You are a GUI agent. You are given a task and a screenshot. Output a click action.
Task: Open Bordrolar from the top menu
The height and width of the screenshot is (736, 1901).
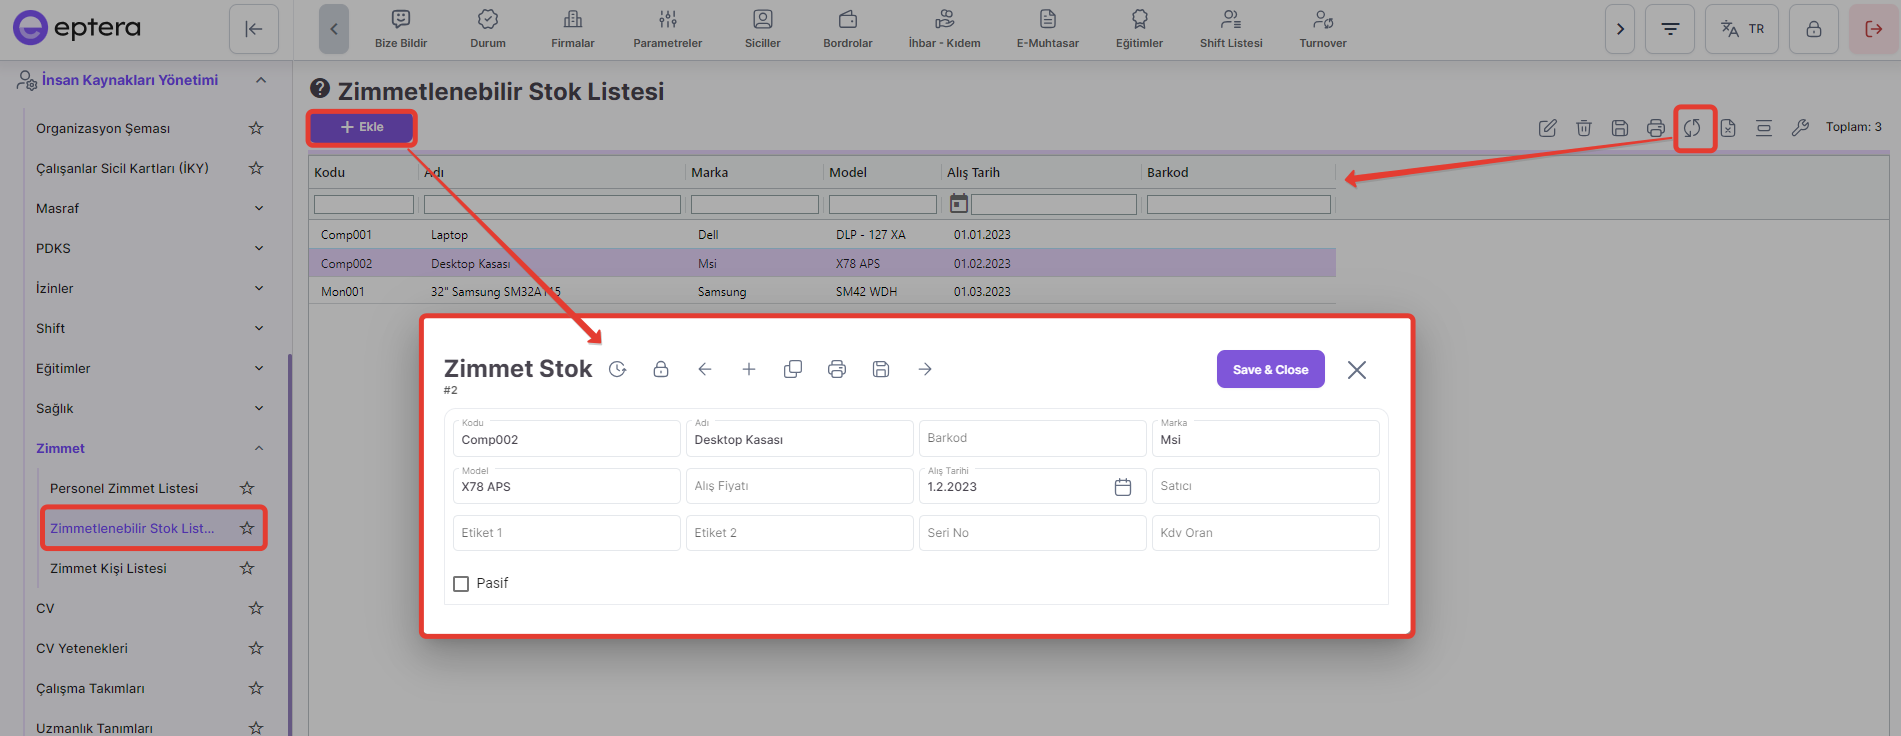point(847,29)
